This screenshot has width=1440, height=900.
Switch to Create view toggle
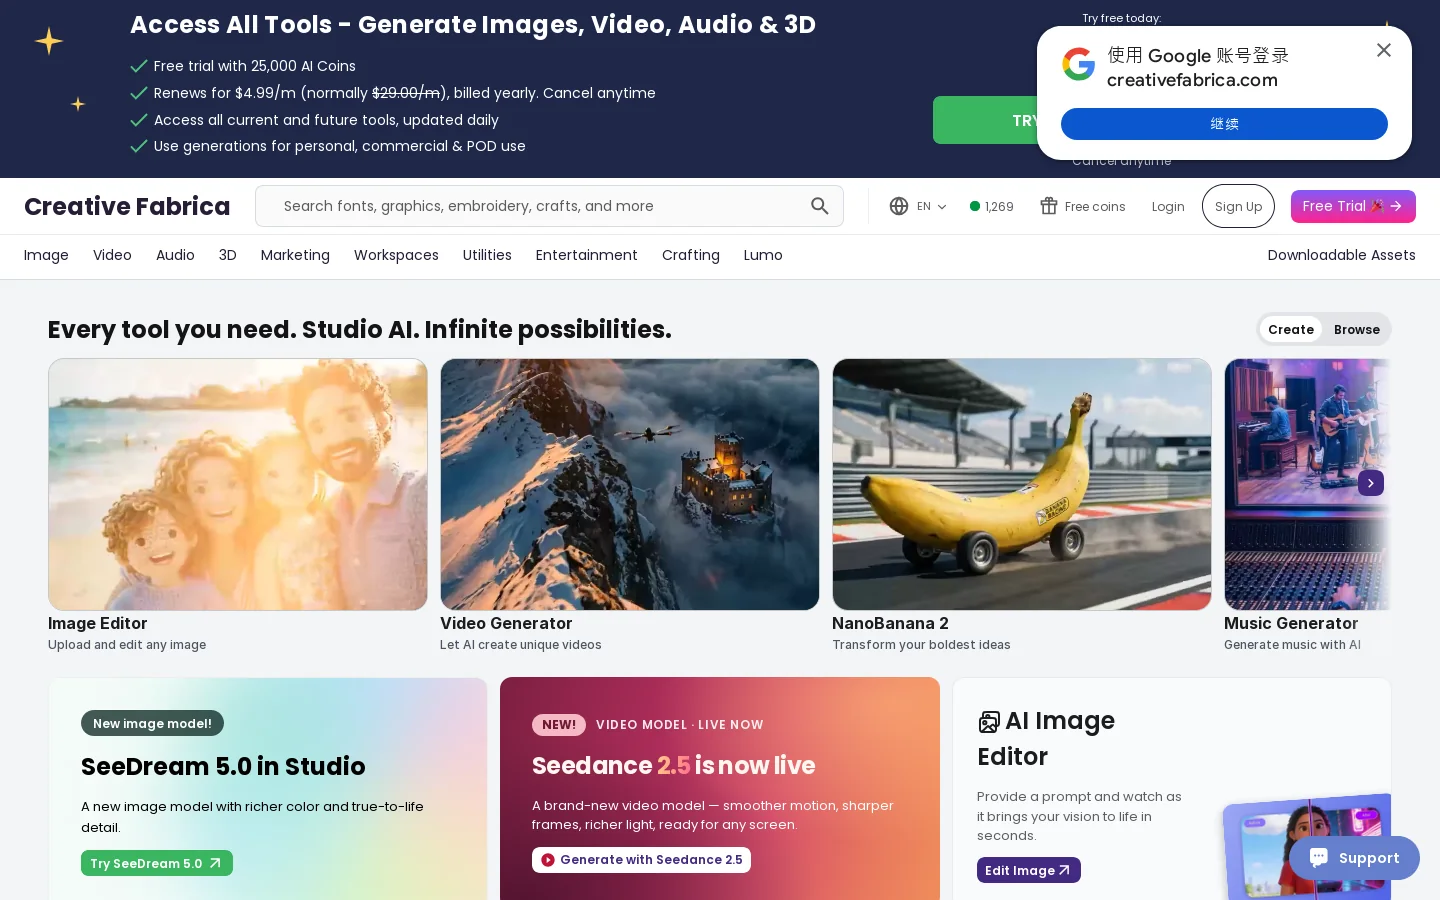coord(1291,330)
